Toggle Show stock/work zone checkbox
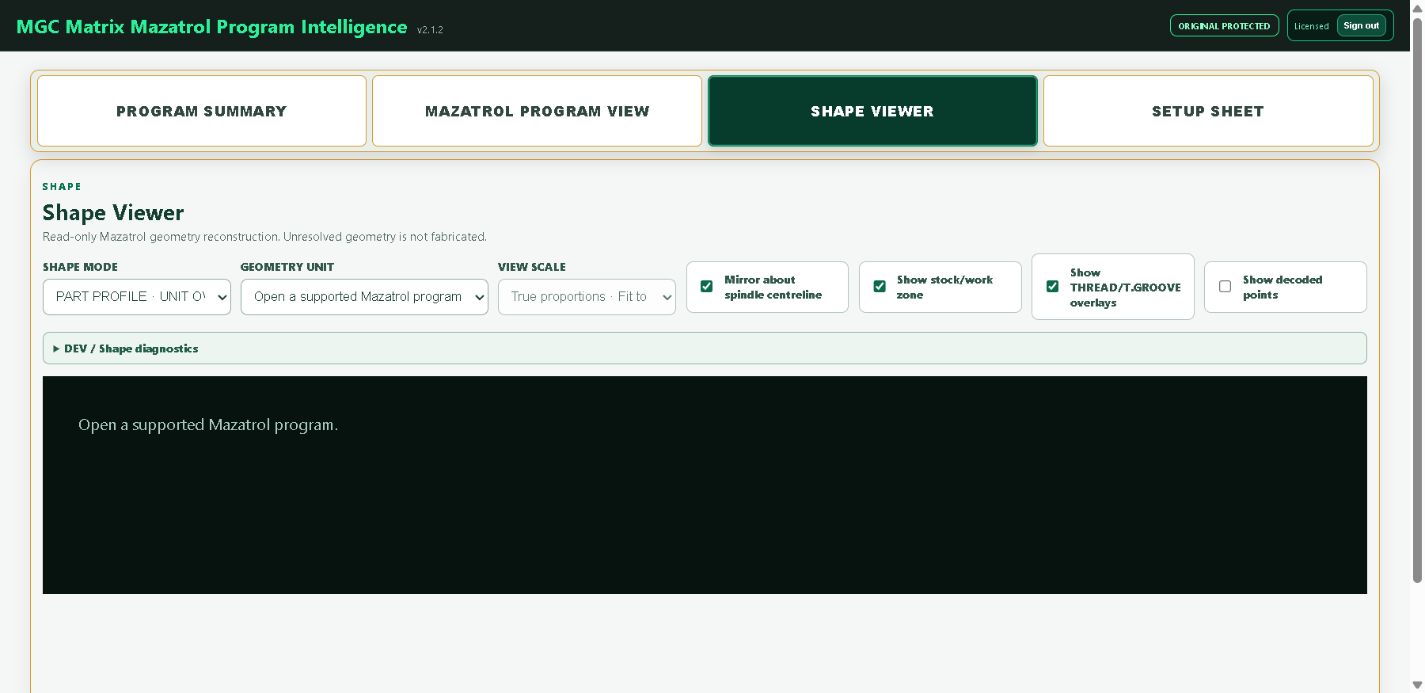This screenshot has height=693, width=1425. pyautogui.click(x=880, y=286)
